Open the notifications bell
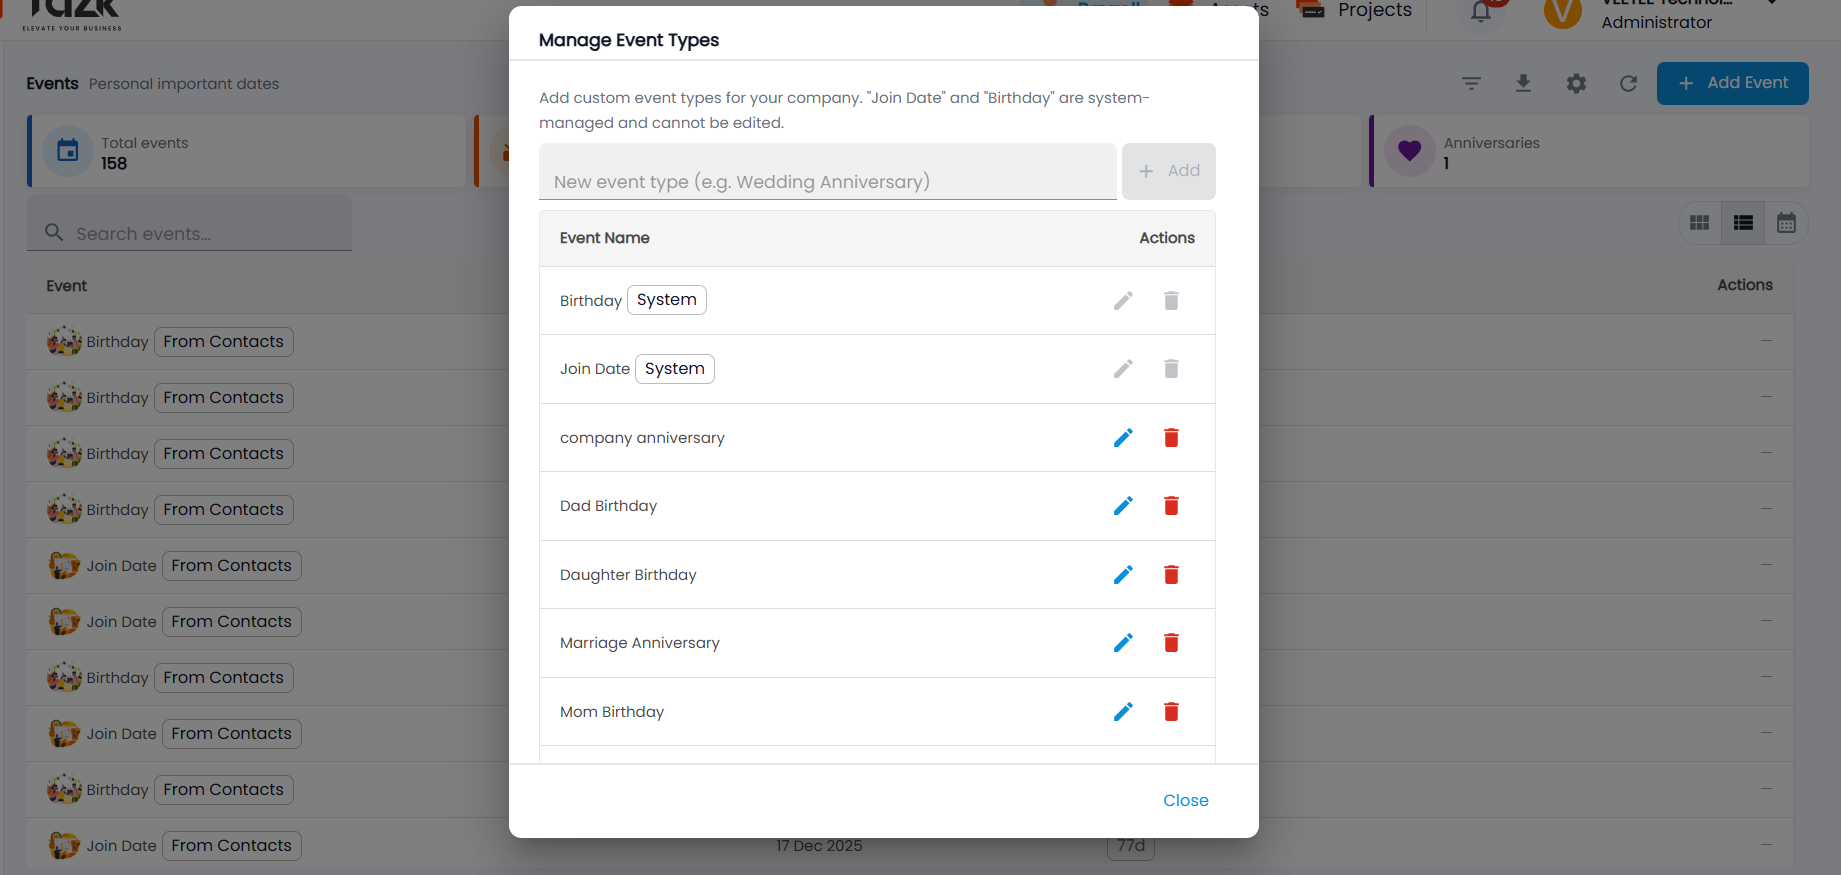Viewport: 1841px width, 875px height. click(x=1481, y=11)
